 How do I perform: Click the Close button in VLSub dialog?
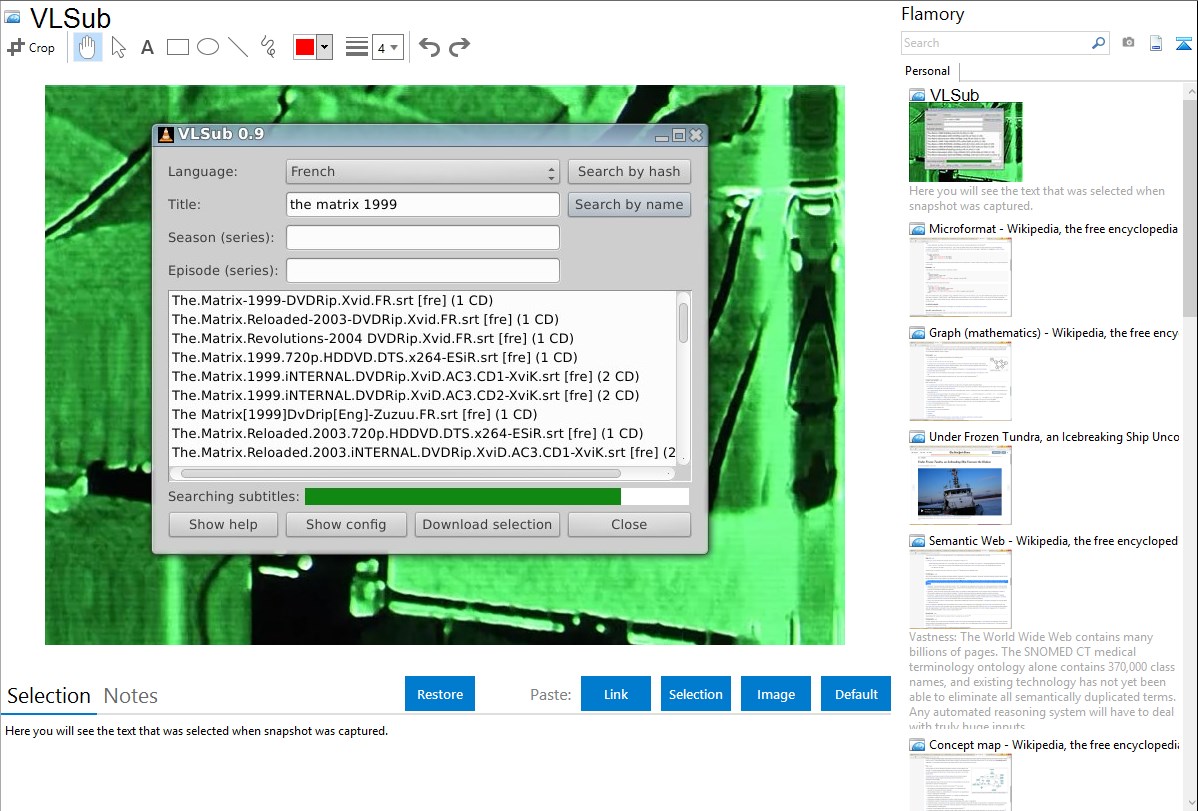(629, 524)
